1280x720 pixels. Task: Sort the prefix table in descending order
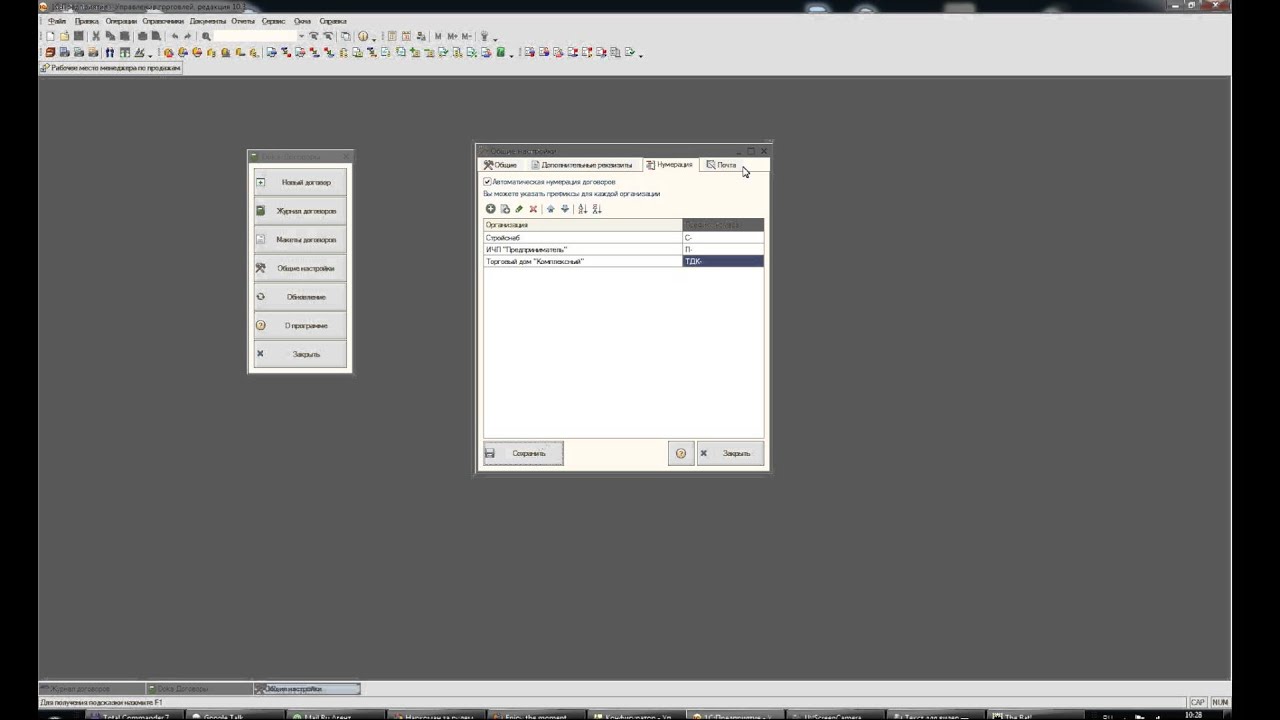pos(597,209)
